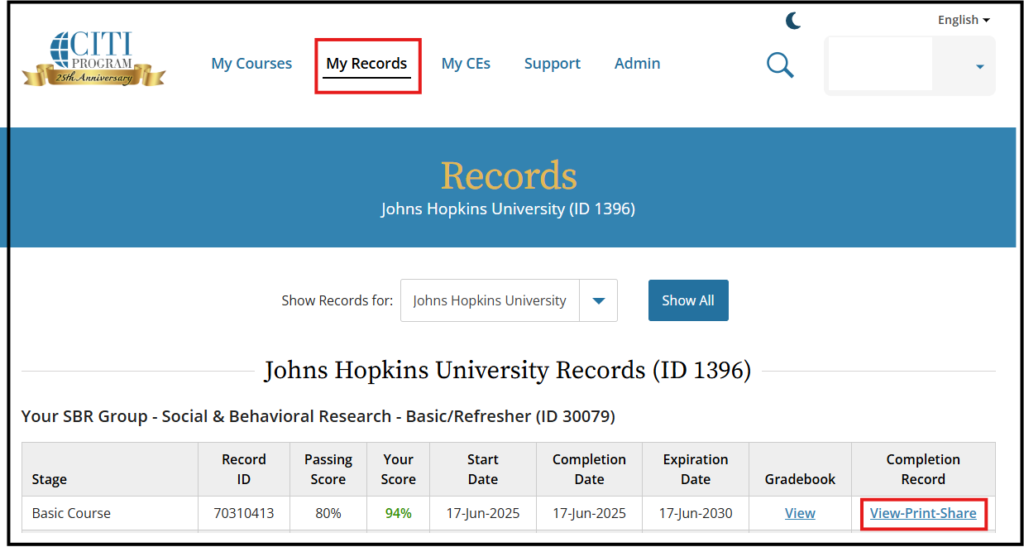
Task: Select the Johns Hopkins University combo box
Action: 509,301
